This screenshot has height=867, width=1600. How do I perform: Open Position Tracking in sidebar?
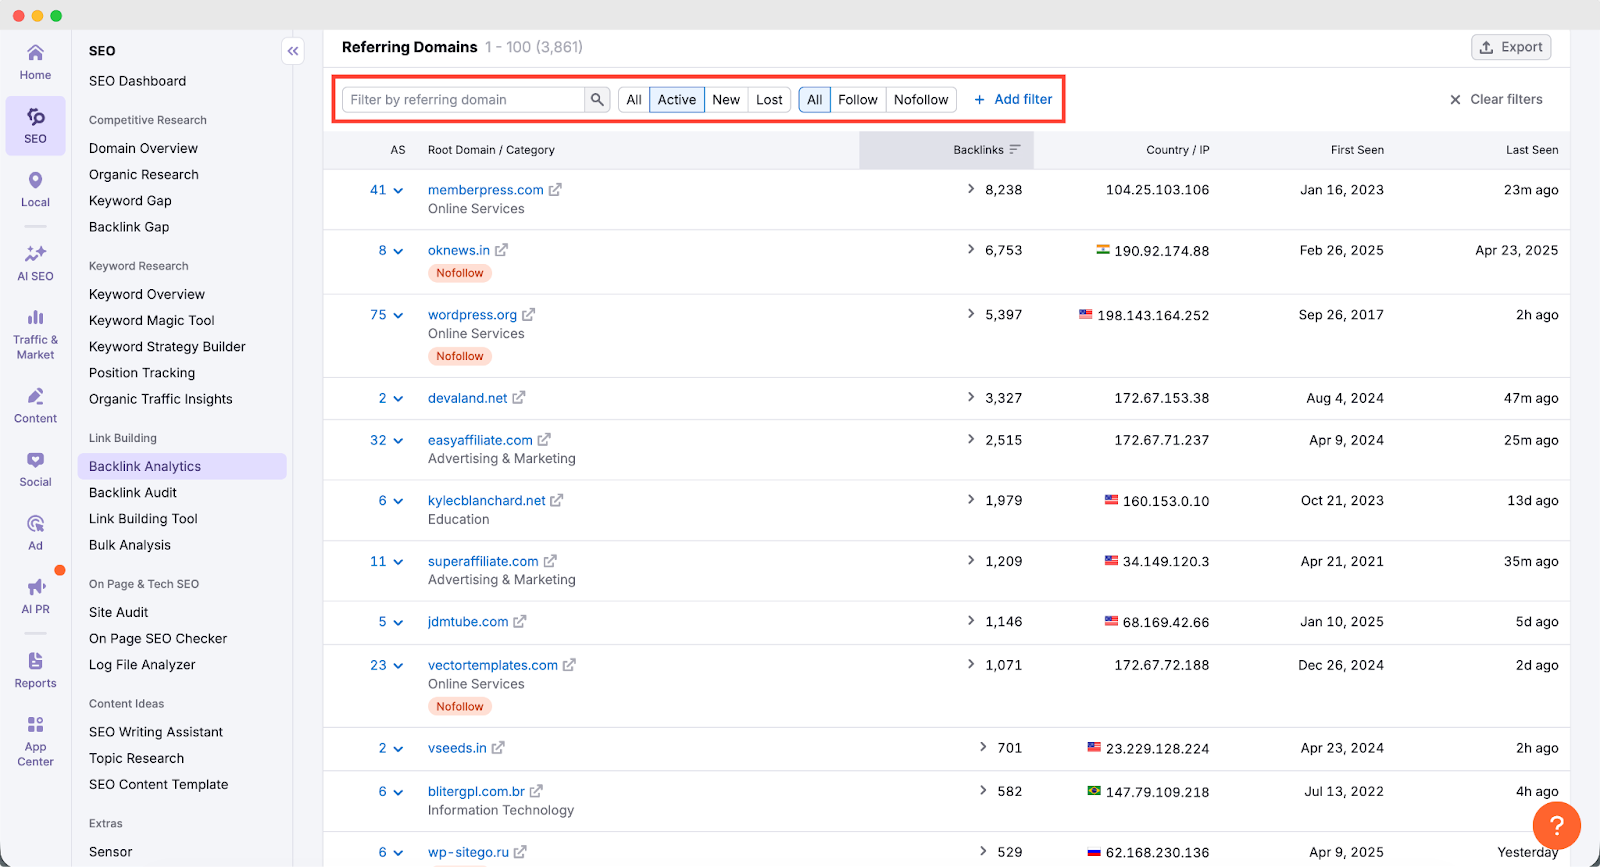pyautogui.click(x=142, y=373)
